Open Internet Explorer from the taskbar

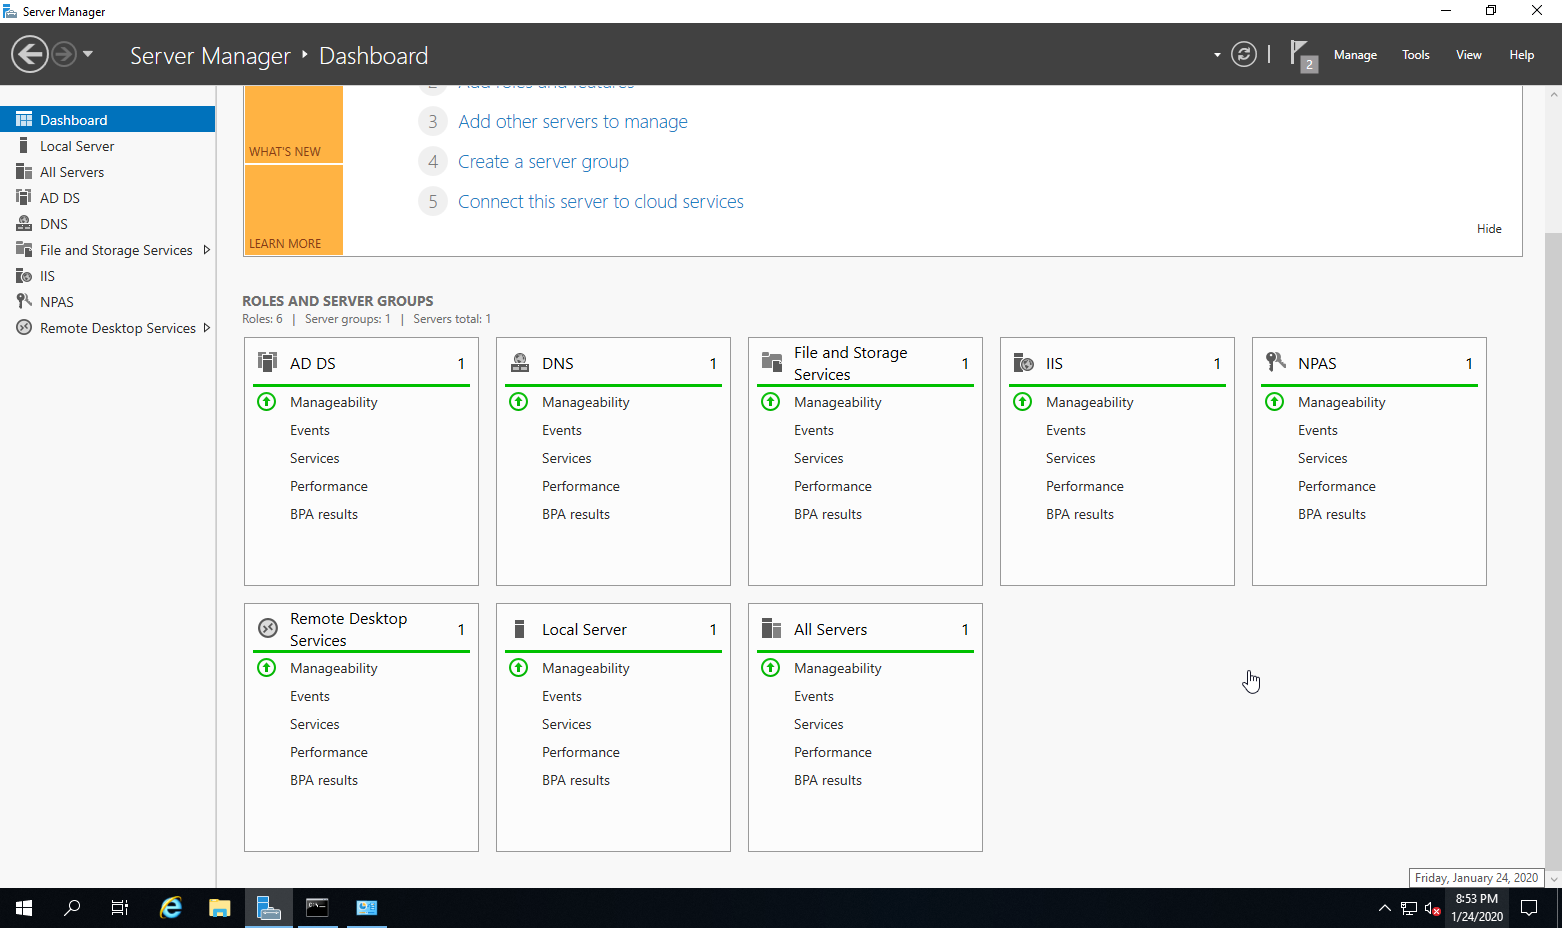point(171,908)
